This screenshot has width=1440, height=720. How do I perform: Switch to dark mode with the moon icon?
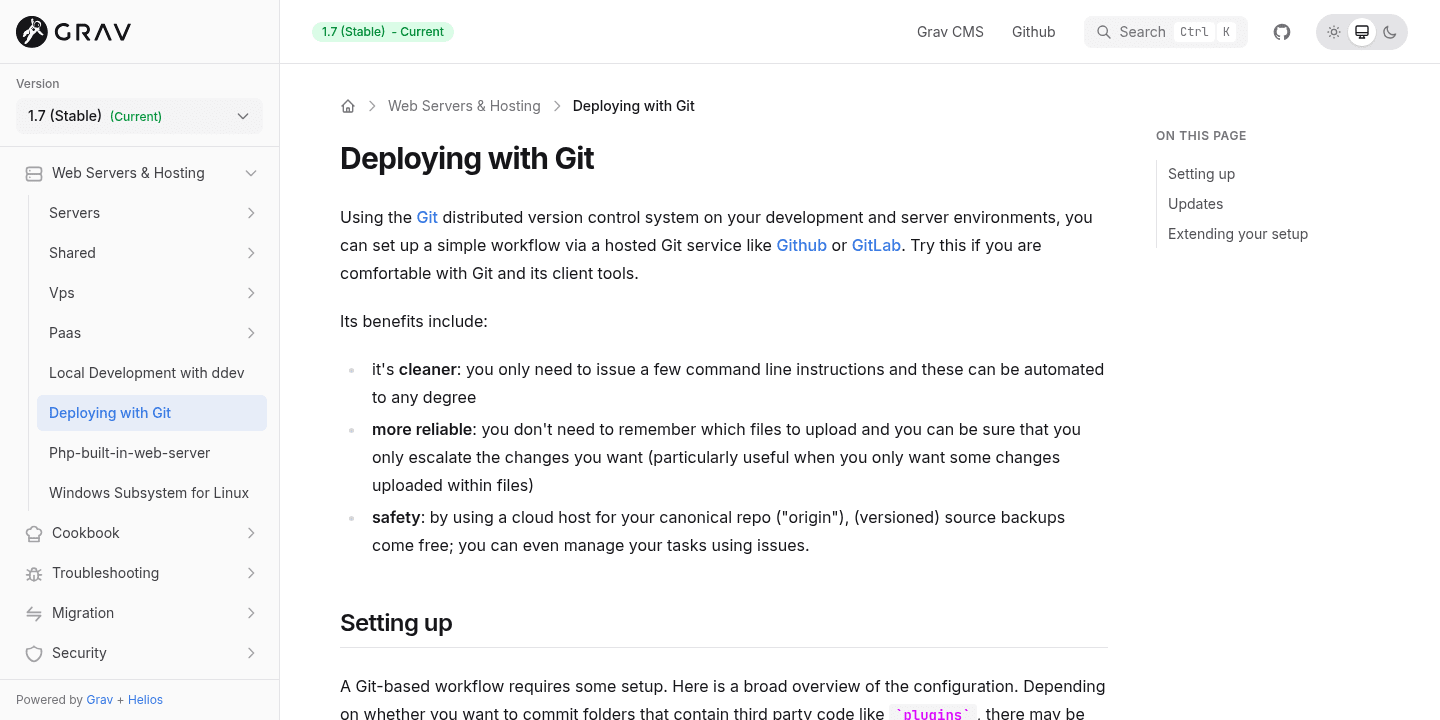coord(1390,31)
